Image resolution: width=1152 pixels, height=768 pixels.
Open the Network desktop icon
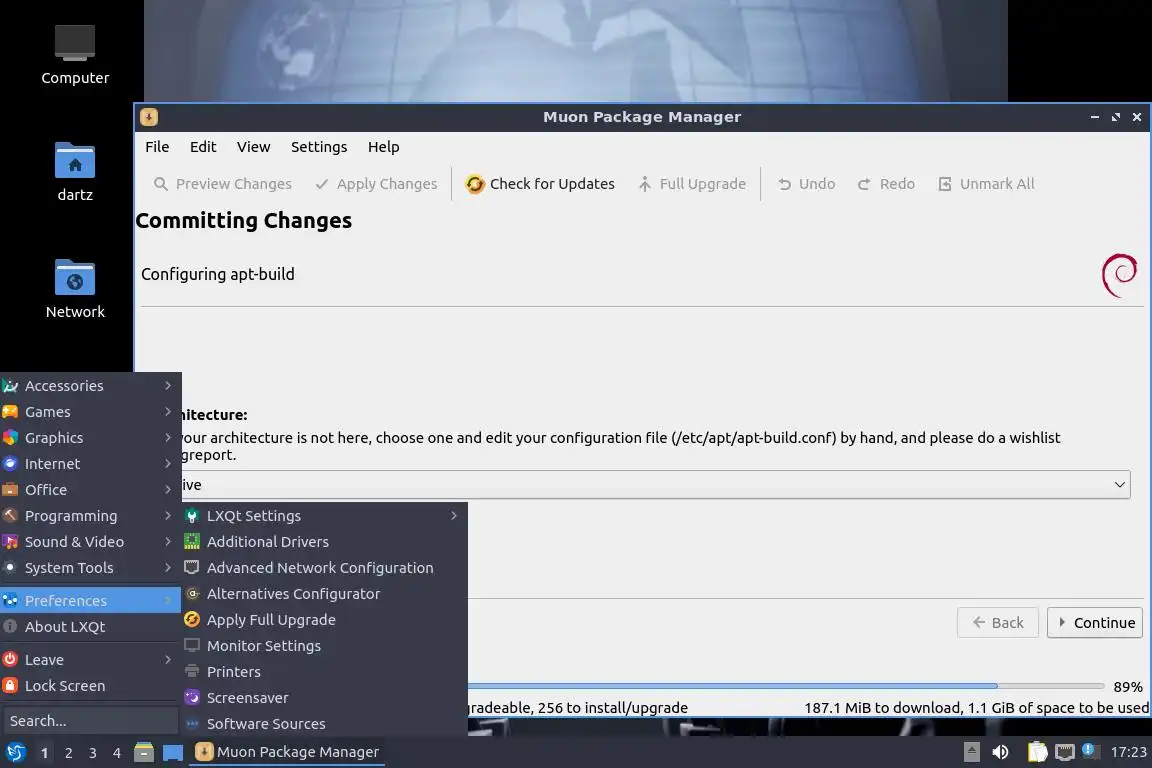pyautogui.click(x=74, y=289)
